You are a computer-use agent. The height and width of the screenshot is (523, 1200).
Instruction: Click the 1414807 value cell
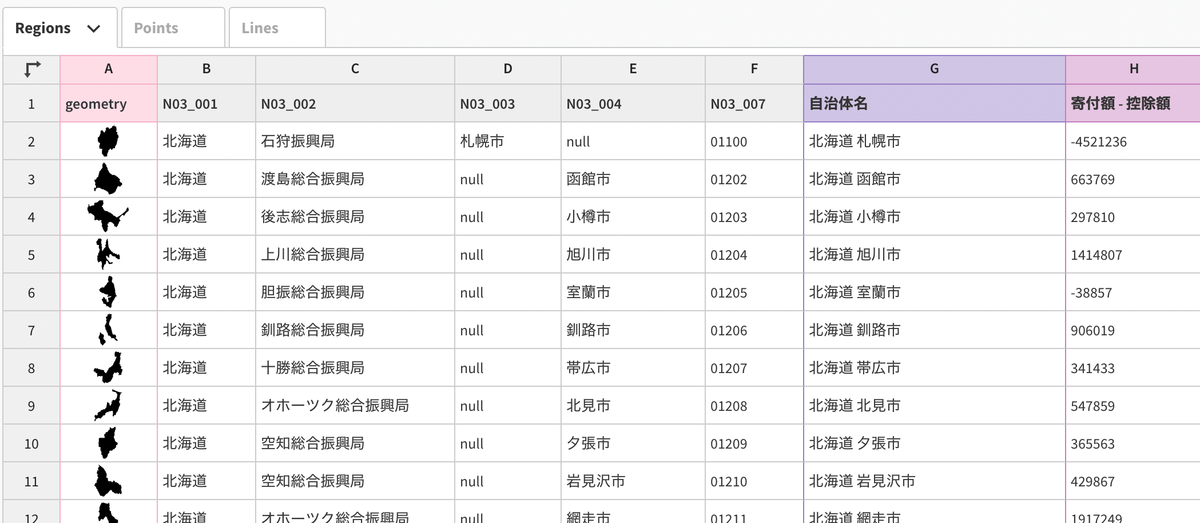coord(1133,254)
